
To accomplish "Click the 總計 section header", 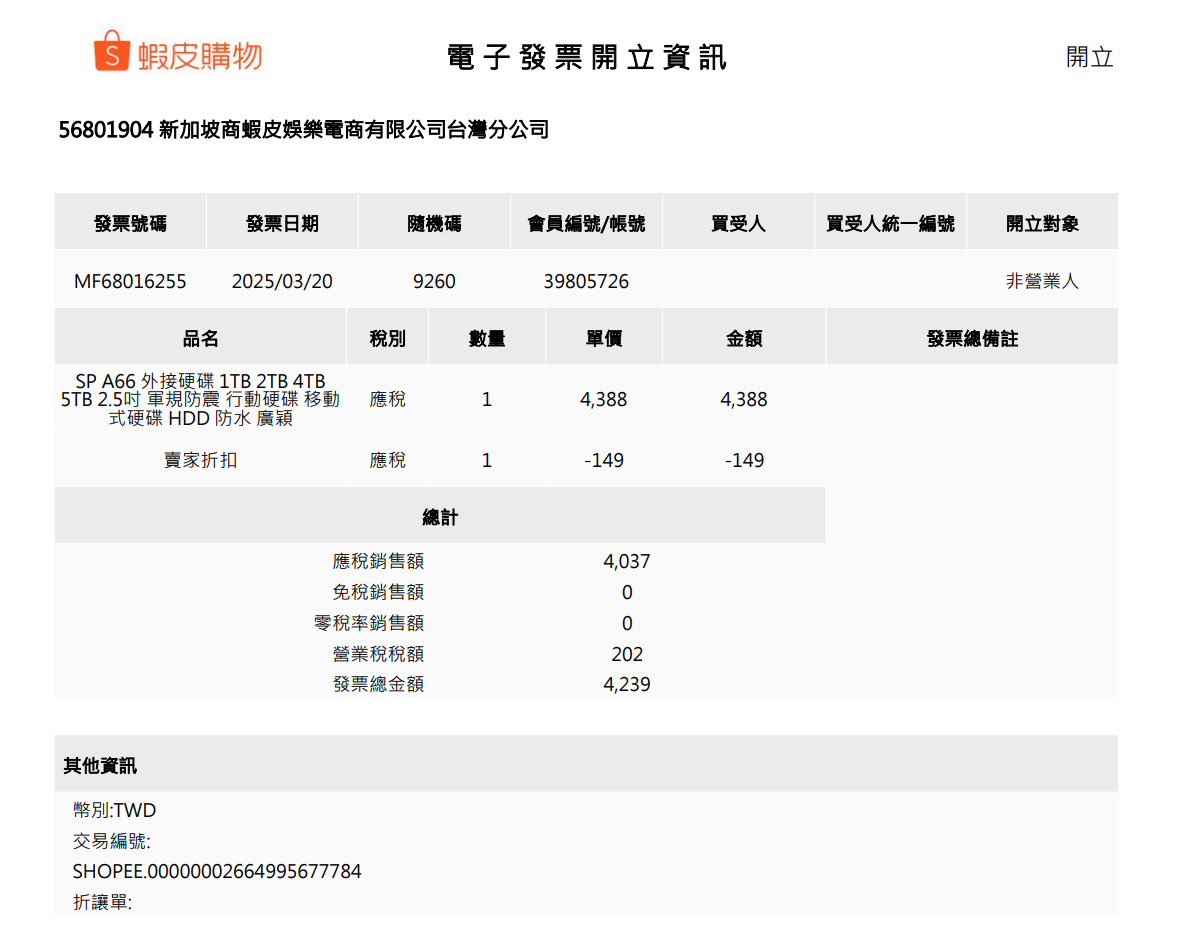I will click(x=440, y=517).
